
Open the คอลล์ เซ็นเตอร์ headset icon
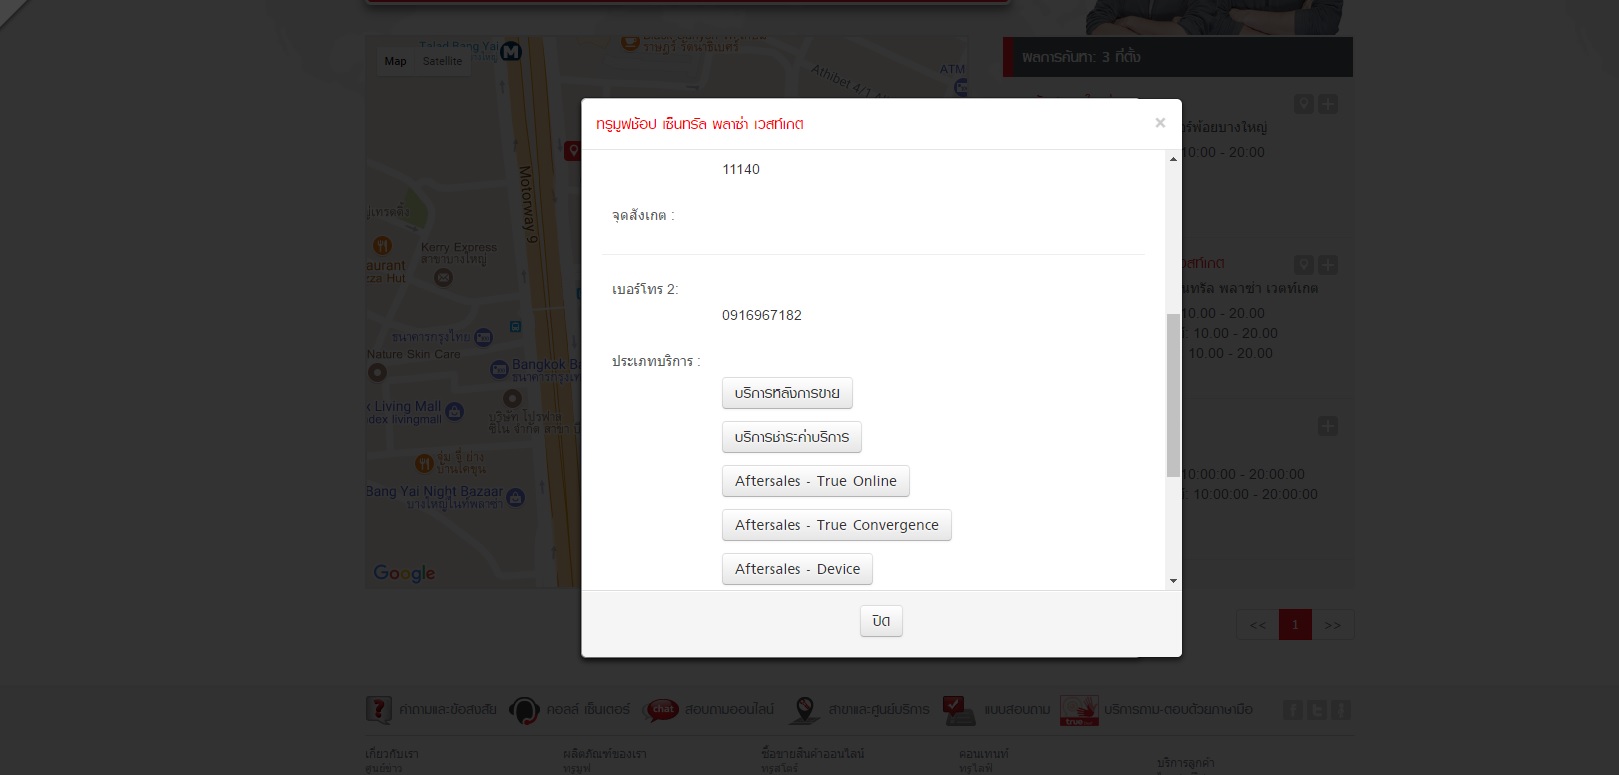tap(524, 710)
